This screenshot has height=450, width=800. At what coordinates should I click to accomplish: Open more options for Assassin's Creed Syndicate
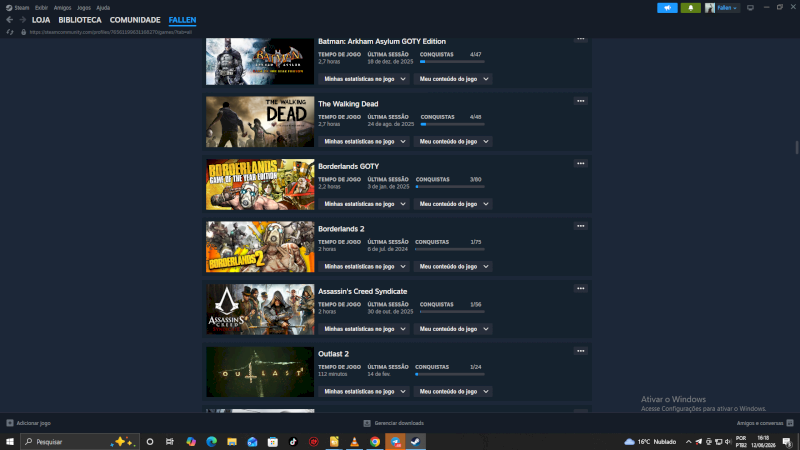pyautogui.click(x=581, y=288)
